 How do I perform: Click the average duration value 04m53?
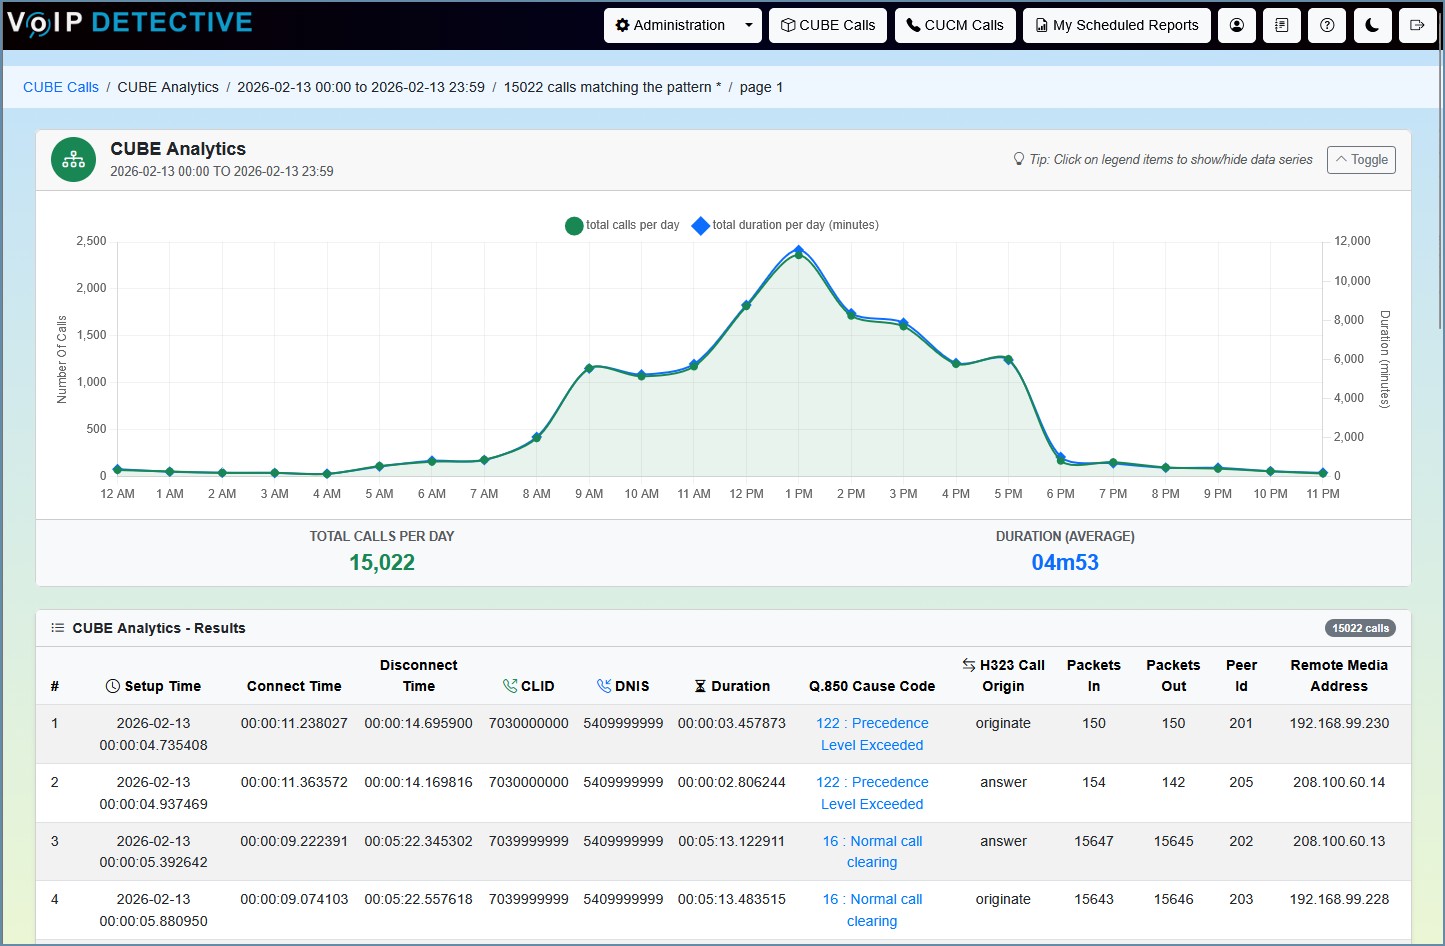tap(1065, 562)
